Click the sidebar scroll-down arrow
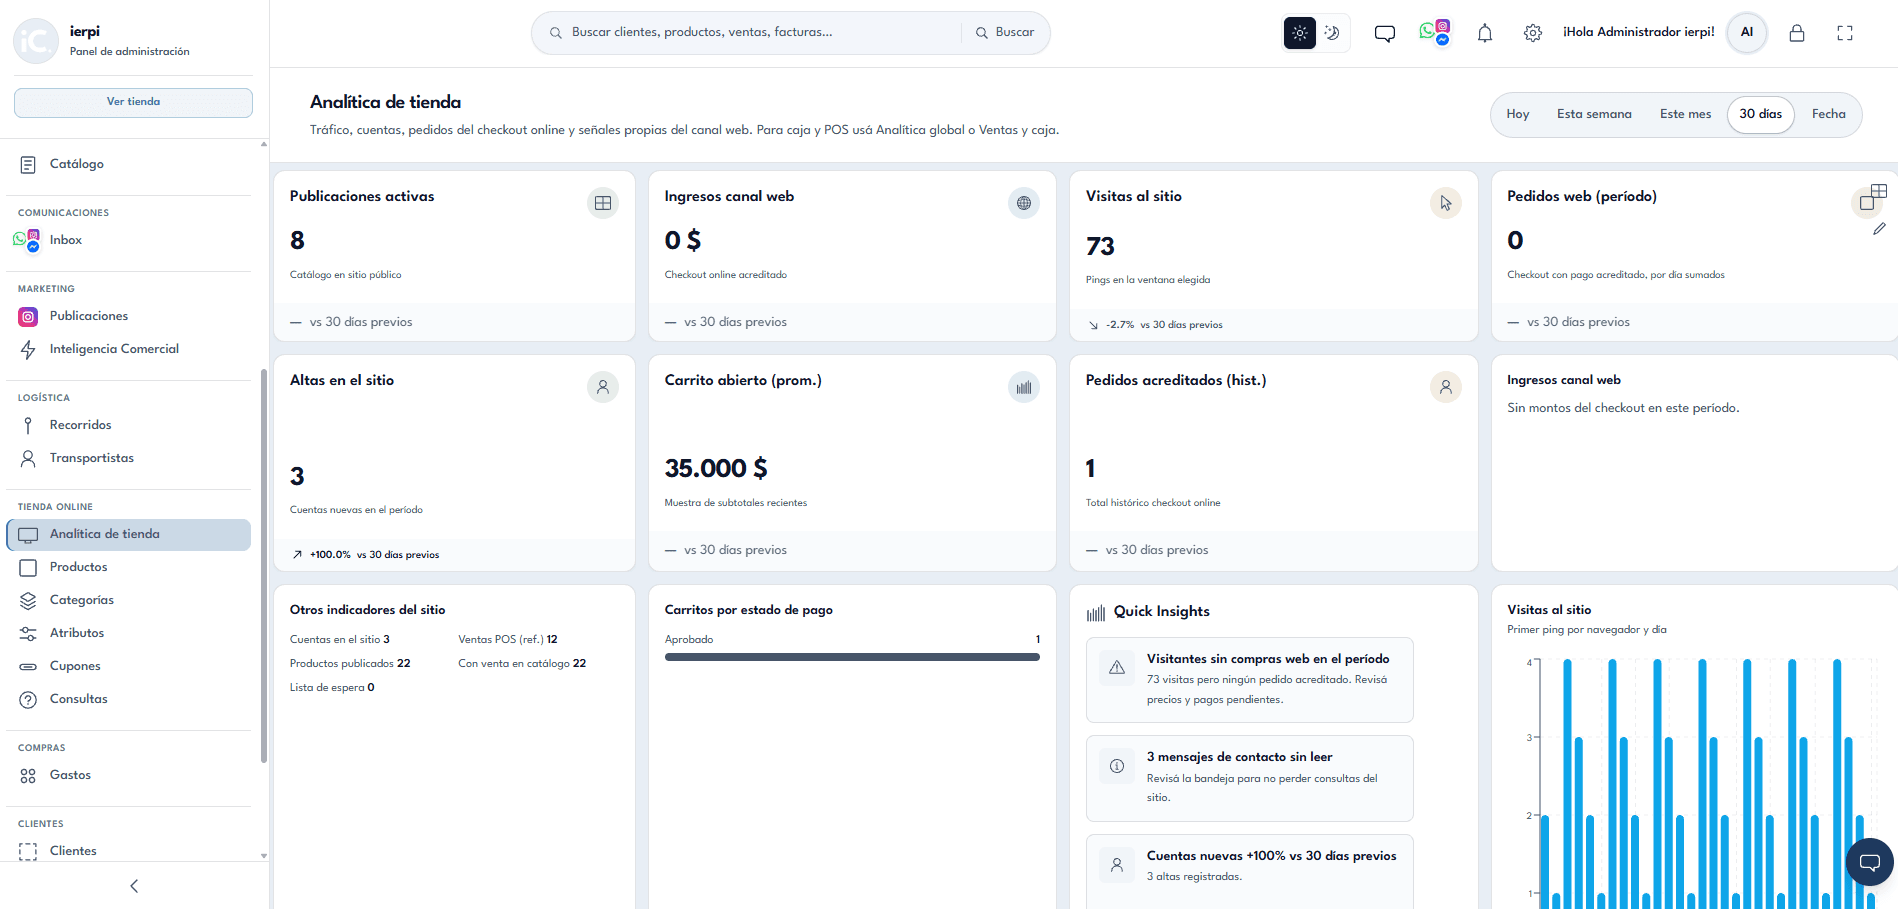The image size is (1898, 909). (264, 856)
